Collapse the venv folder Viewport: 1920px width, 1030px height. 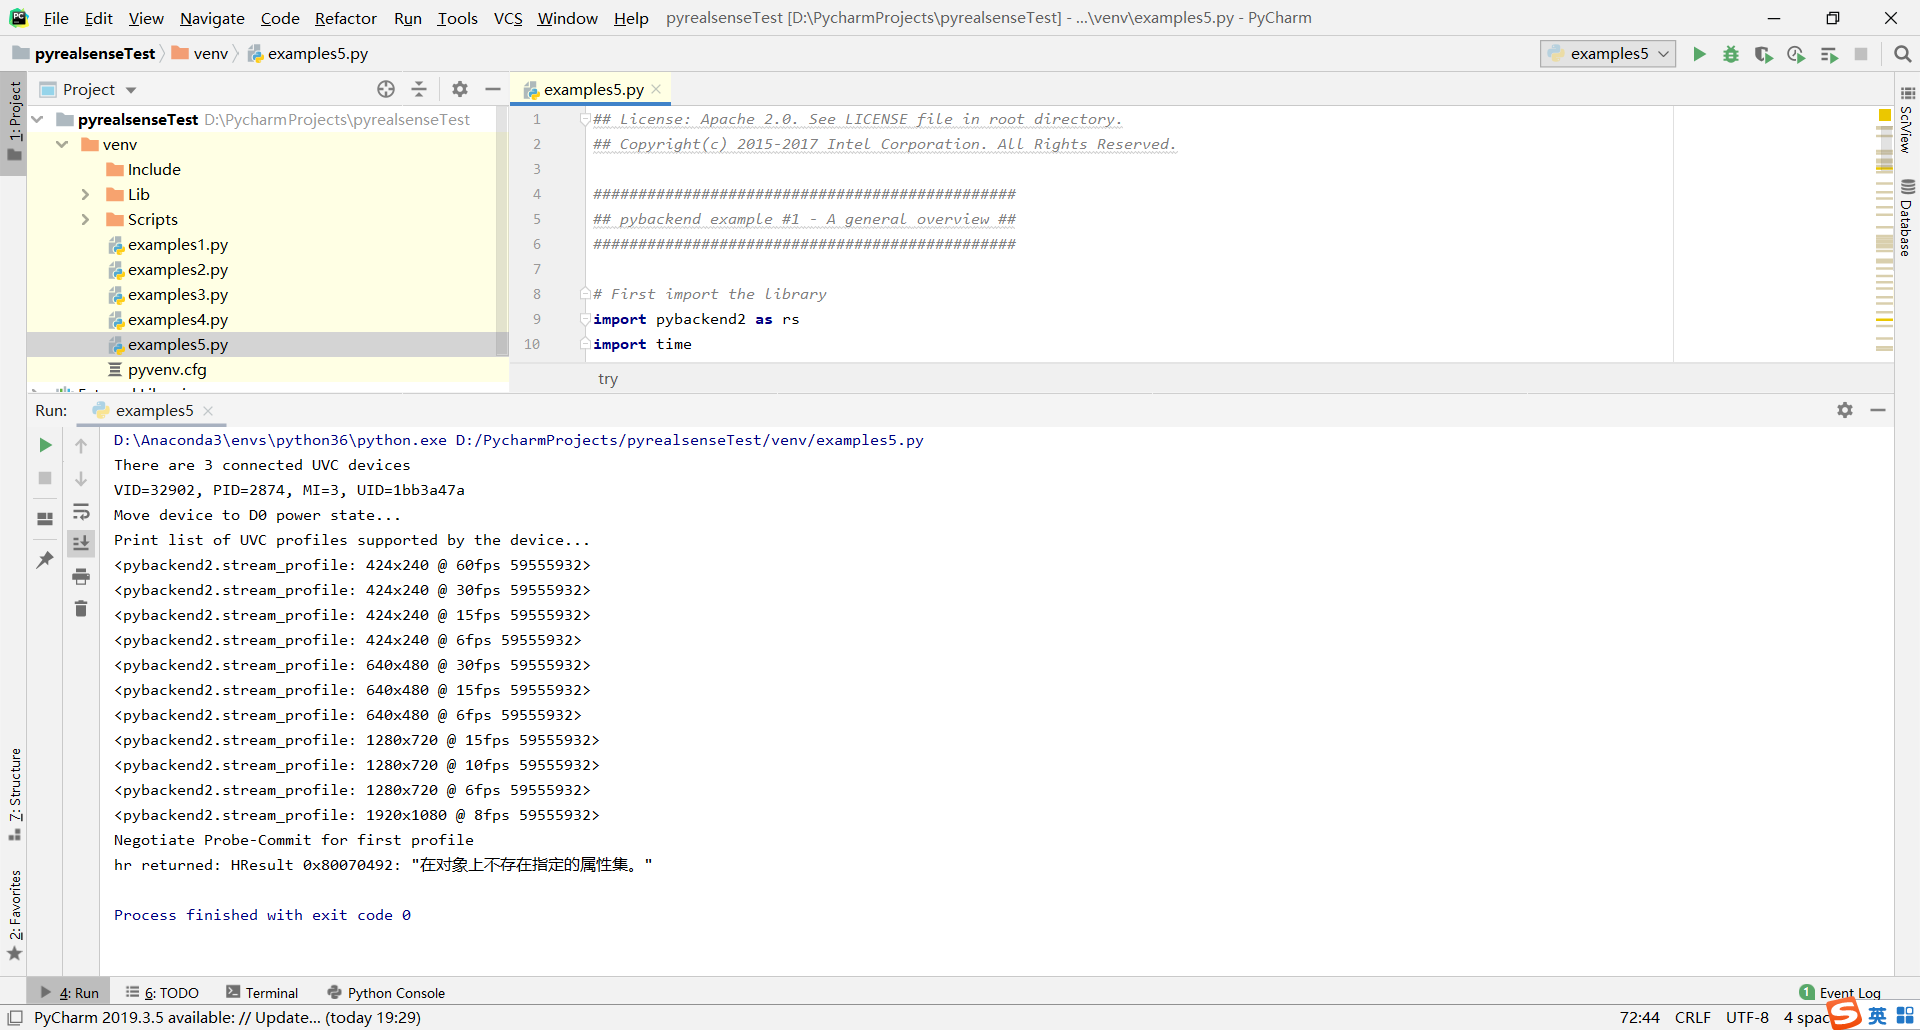(x=62, y=144)
